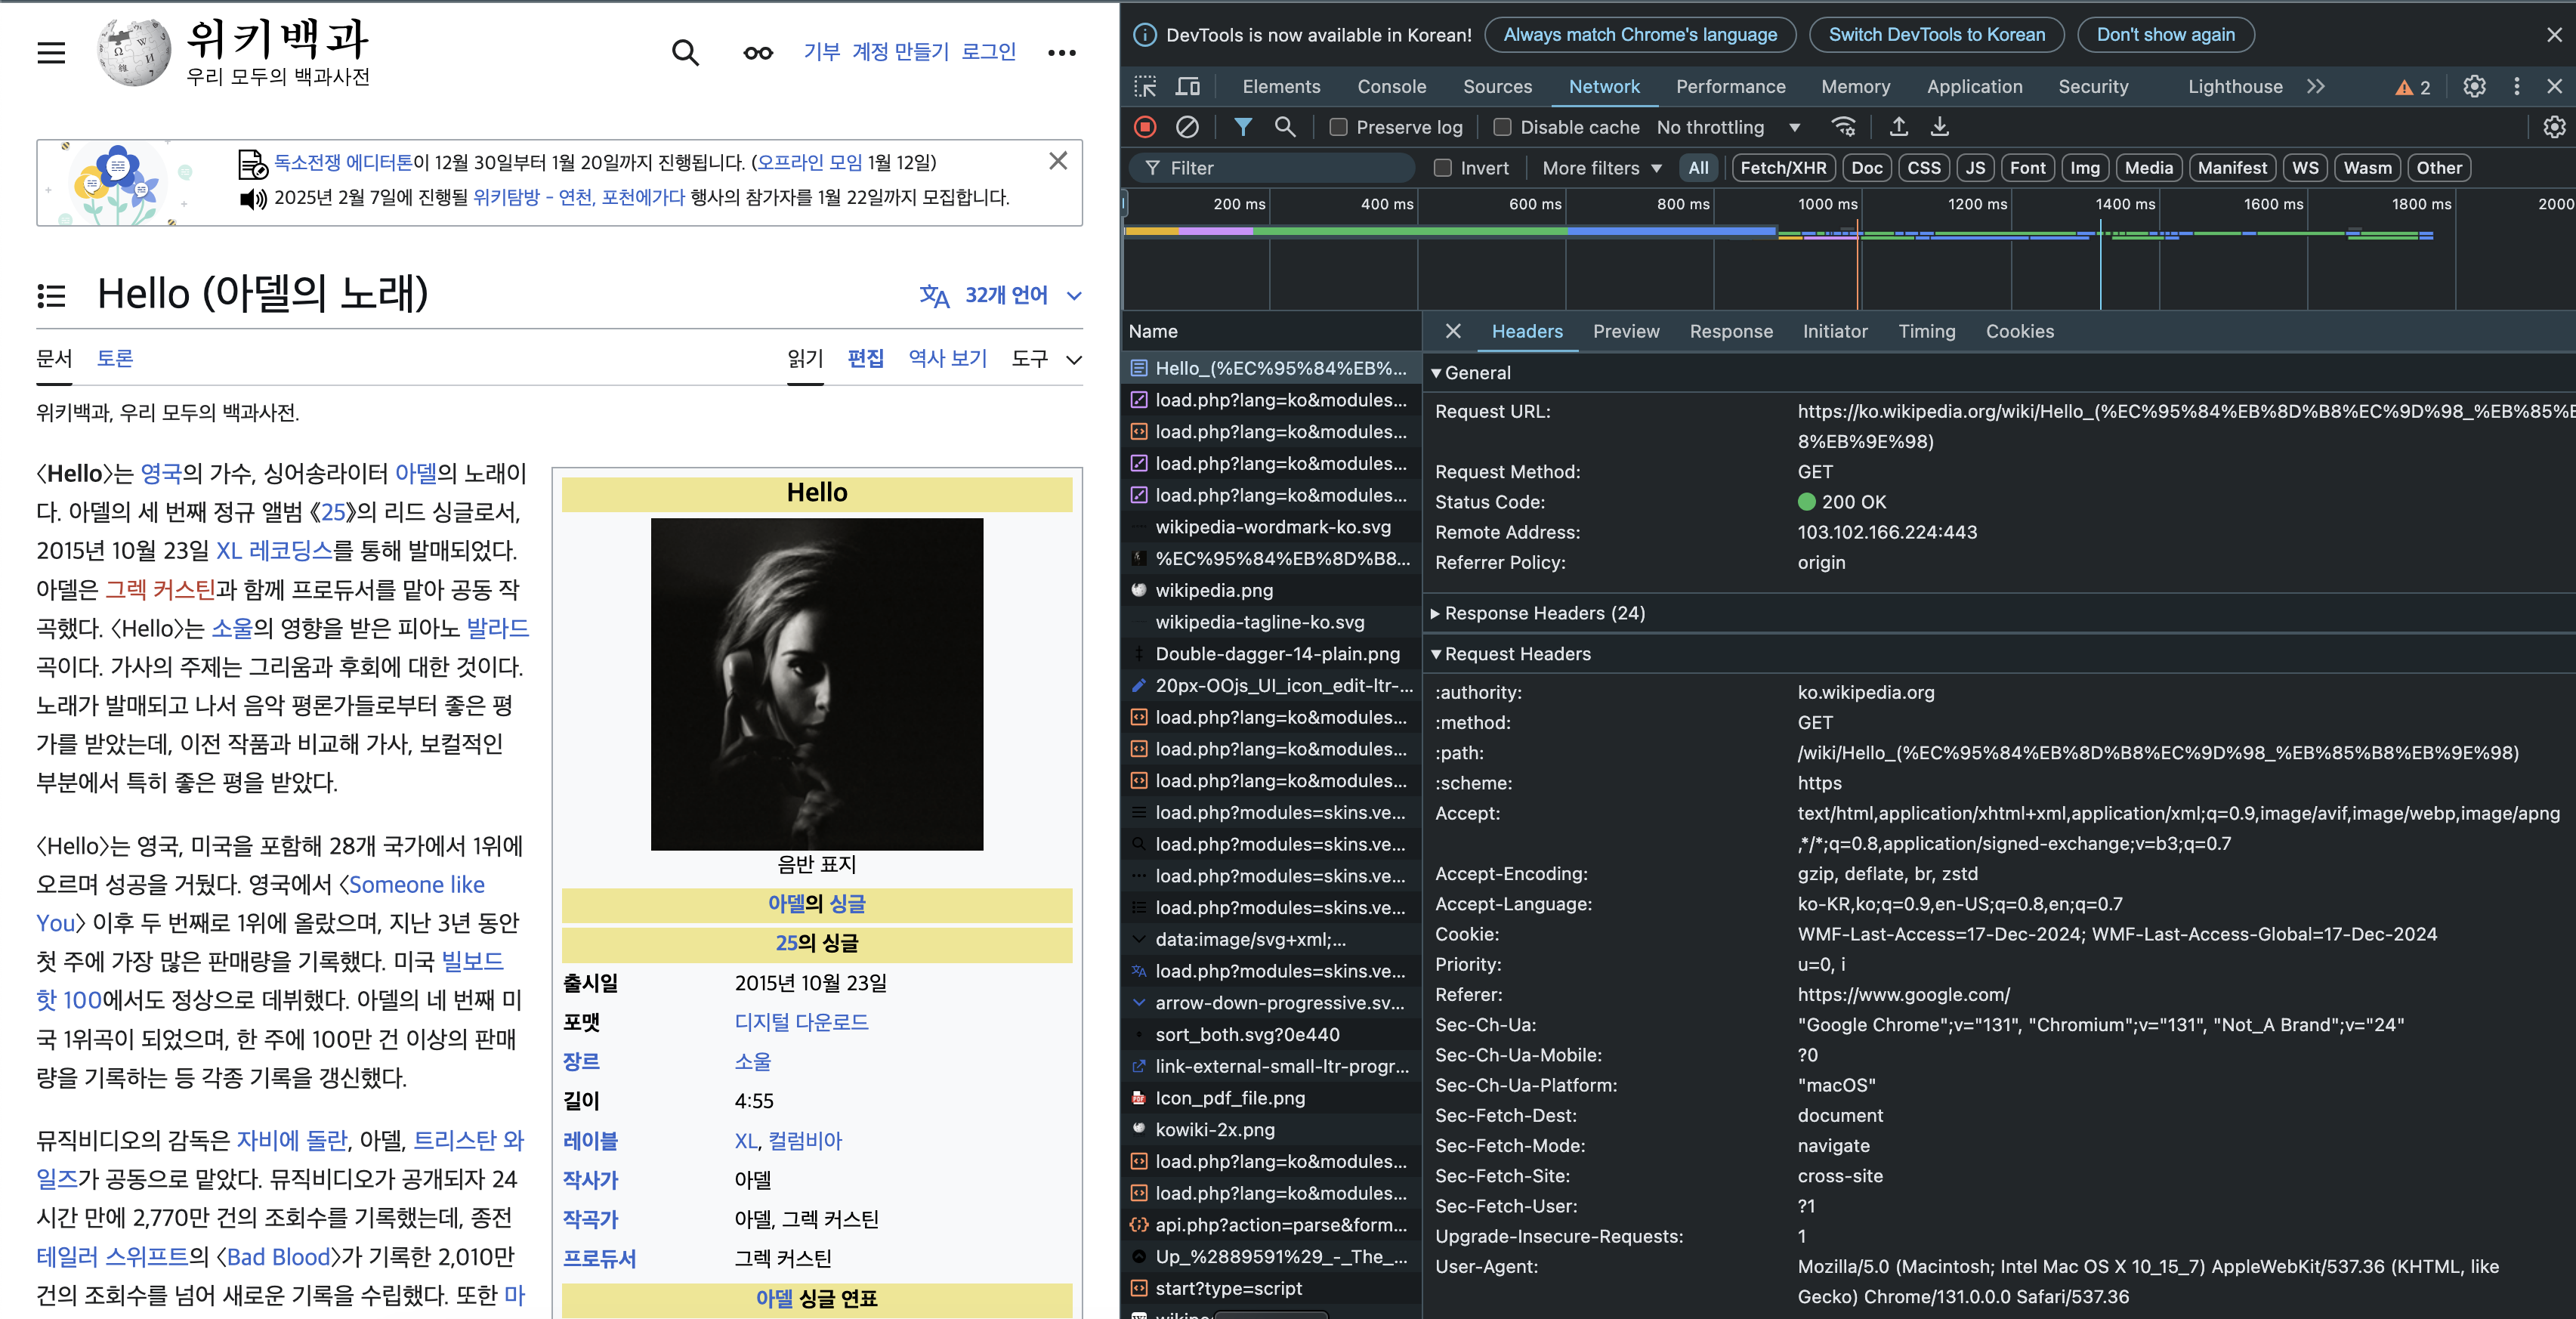2576x1319 pixels.
Task: Tick the Invert filter checkbox
Action: point(1442,168)
